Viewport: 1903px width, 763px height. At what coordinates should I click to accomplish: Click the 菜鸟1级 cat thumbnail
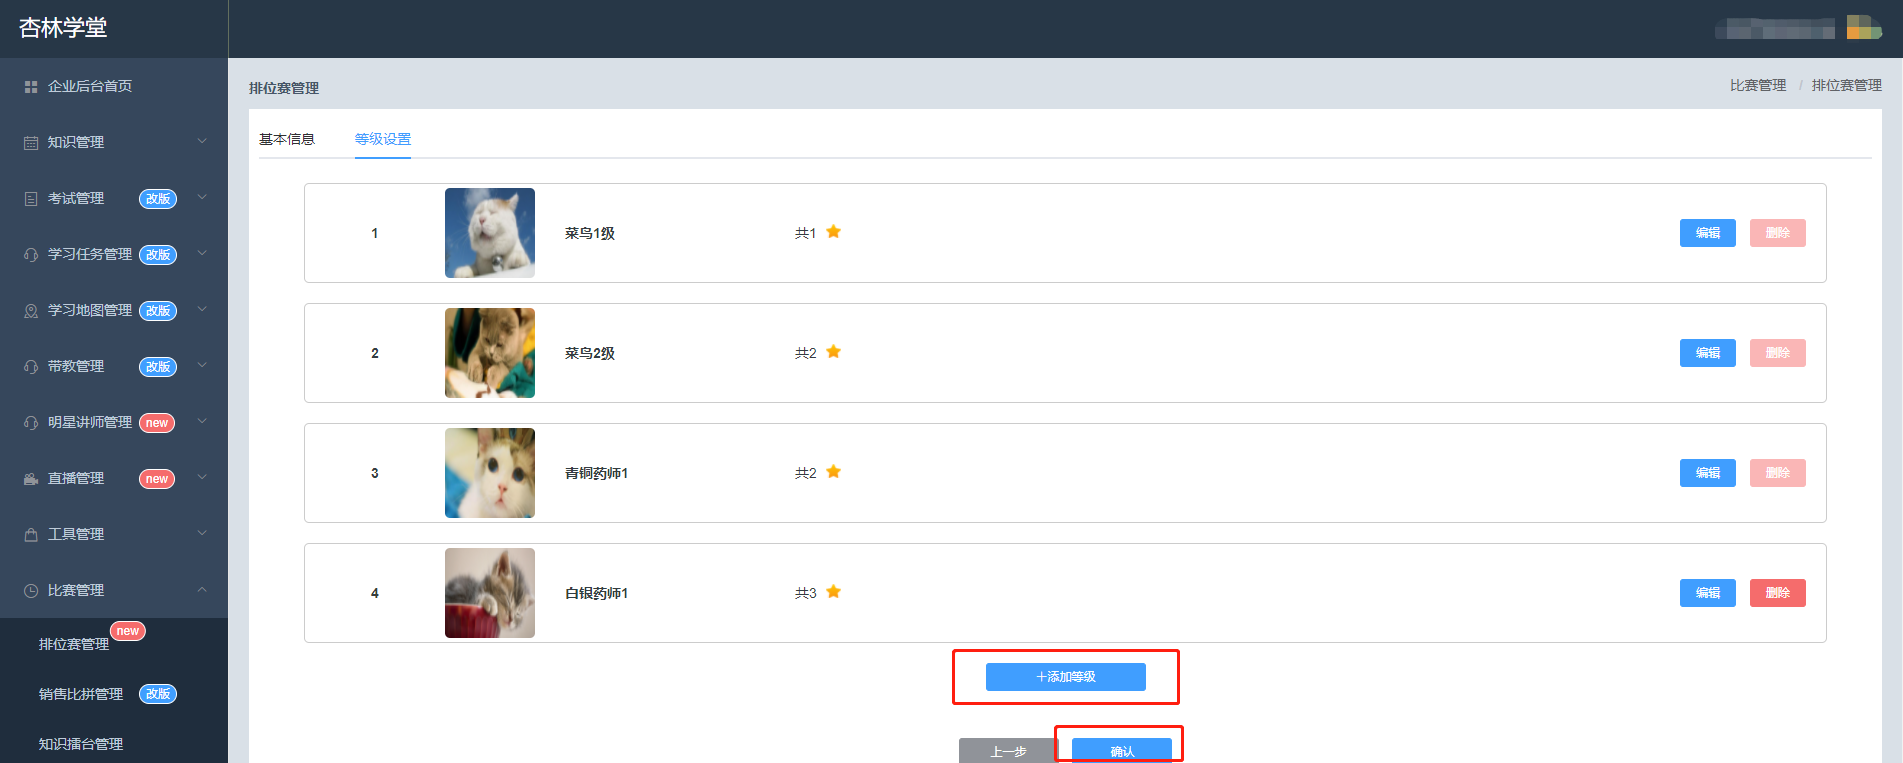click(x=490, y=233)
